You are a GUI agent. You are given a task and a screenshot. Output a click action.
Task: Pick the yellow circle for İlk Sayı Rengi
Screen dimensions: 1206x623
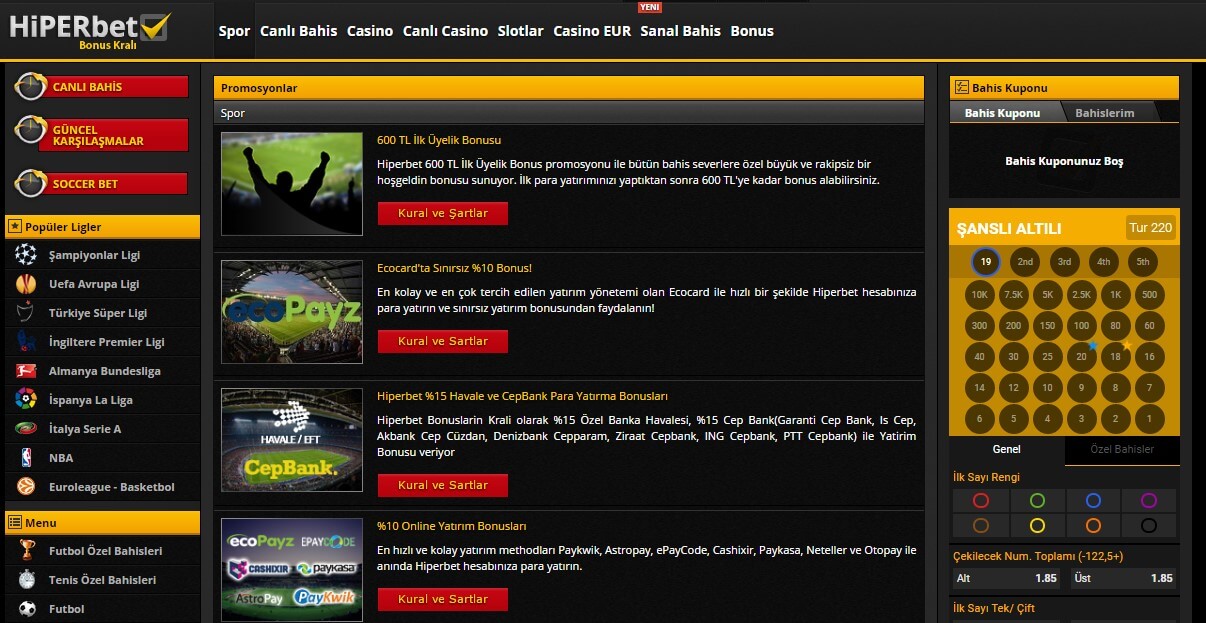click(x=1037, y=525)
